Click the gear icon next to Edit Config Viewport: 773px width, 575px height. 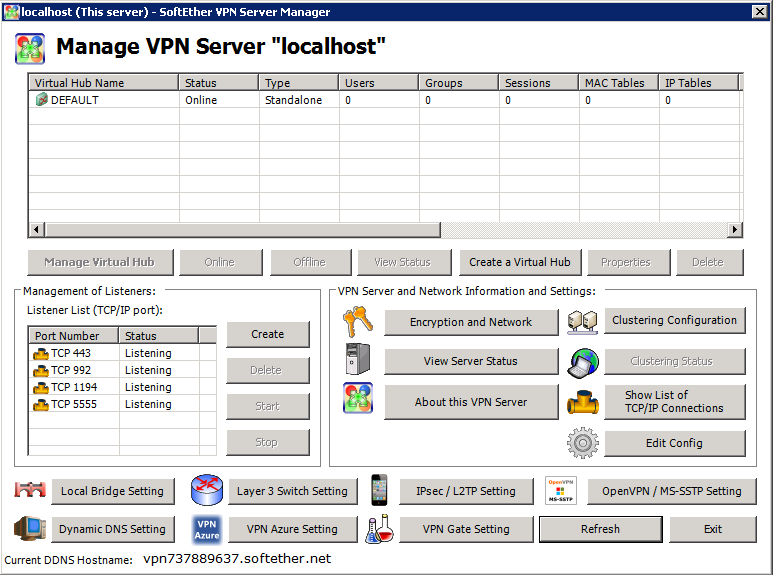point(581,442)
